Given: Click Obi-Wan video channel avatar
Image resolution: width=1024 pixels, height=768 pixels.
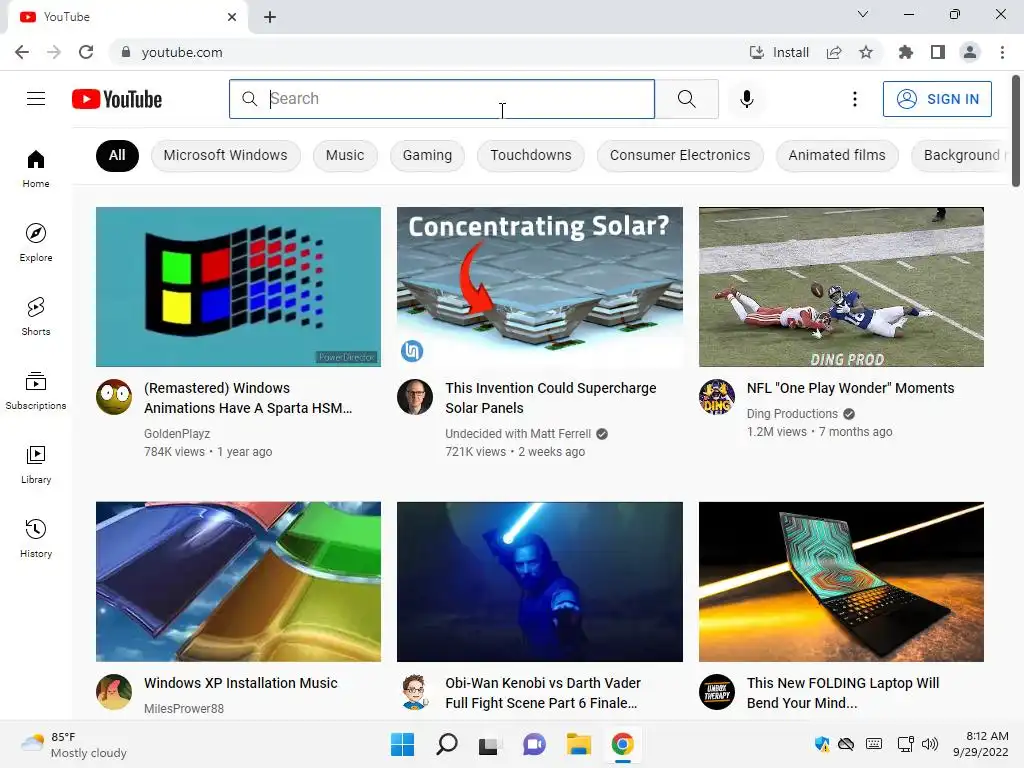Looking at the screenshot, I should click(x=415, y=692).
